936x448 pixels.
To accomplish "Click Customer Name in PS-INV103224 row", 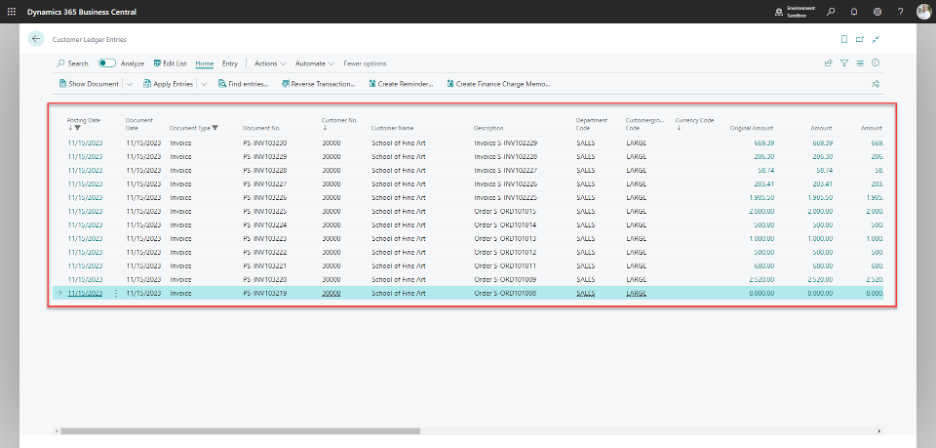I will 398,225.
